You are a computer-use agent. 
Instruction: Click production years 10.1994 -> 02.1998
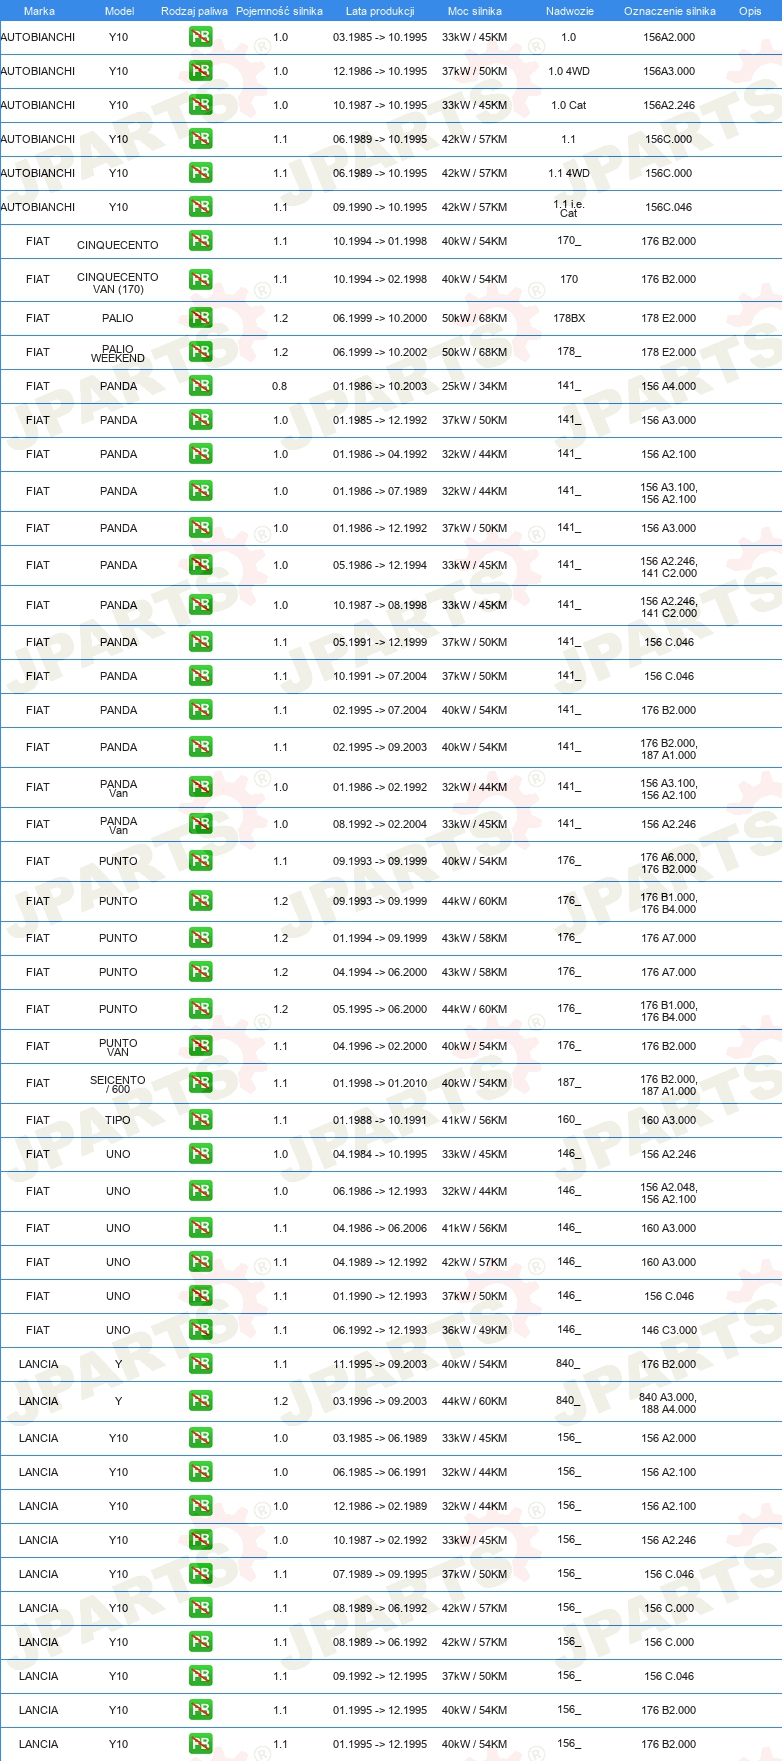coord(380,280)
